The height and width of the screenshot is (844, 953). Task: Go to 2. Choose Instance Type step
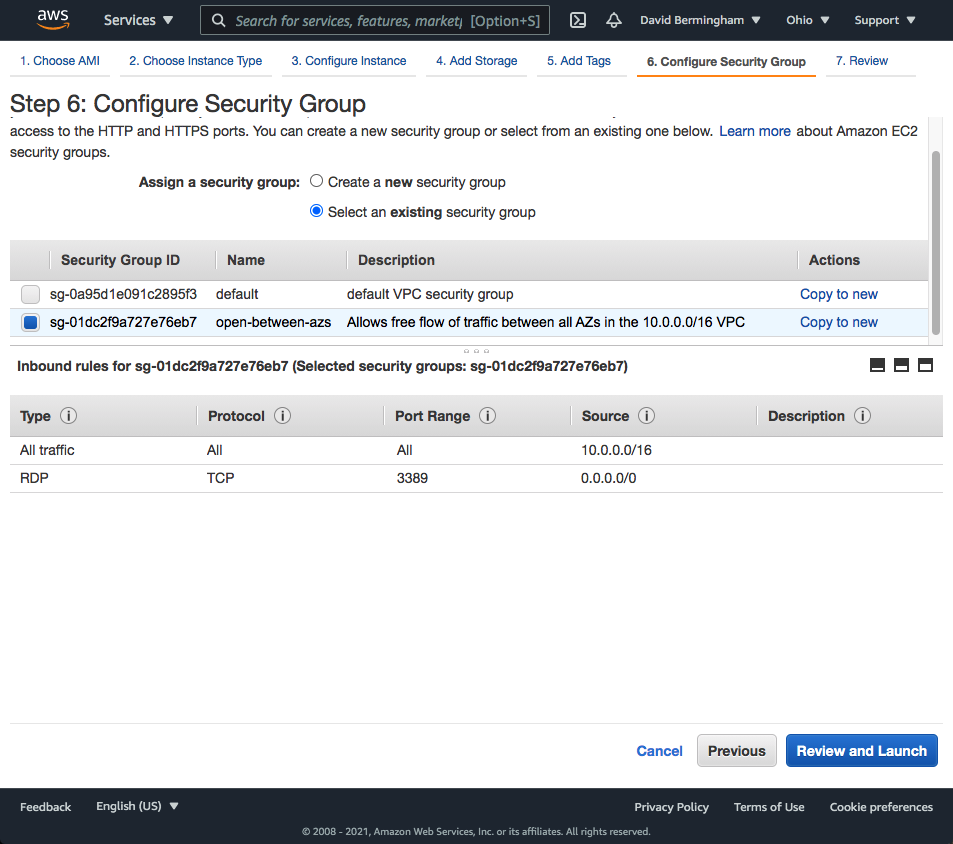pyautogui.click(x=195, y=61)
